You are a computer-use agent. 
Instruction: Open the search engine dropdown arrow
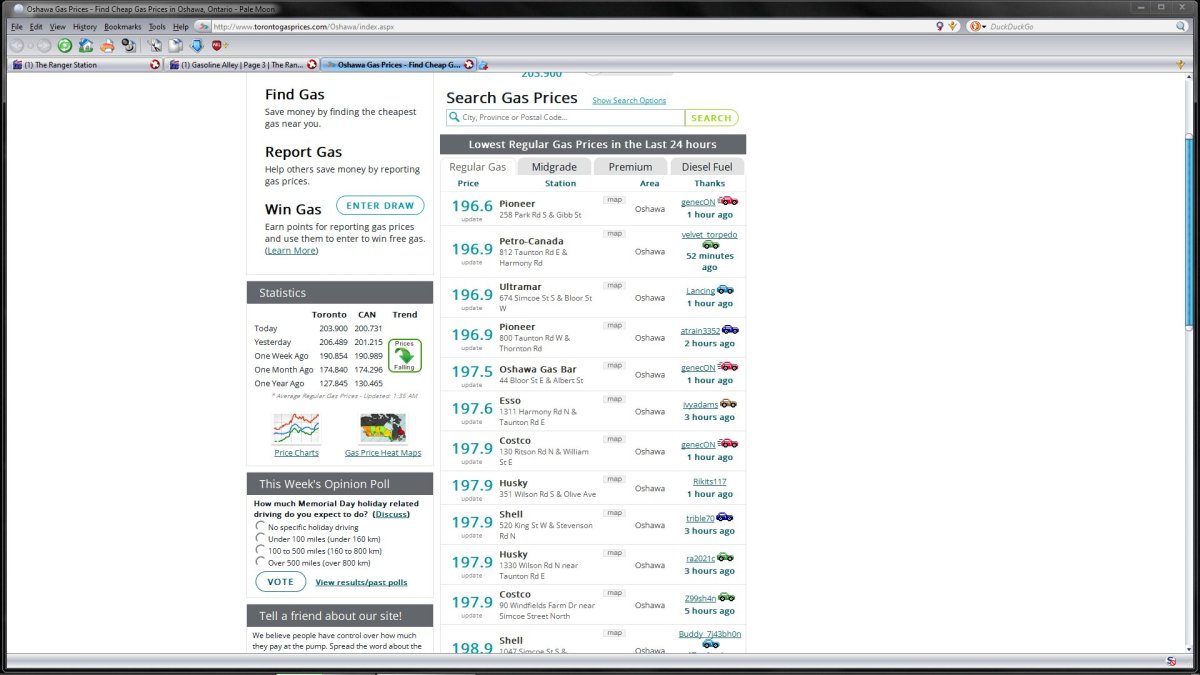coord(984,26)
